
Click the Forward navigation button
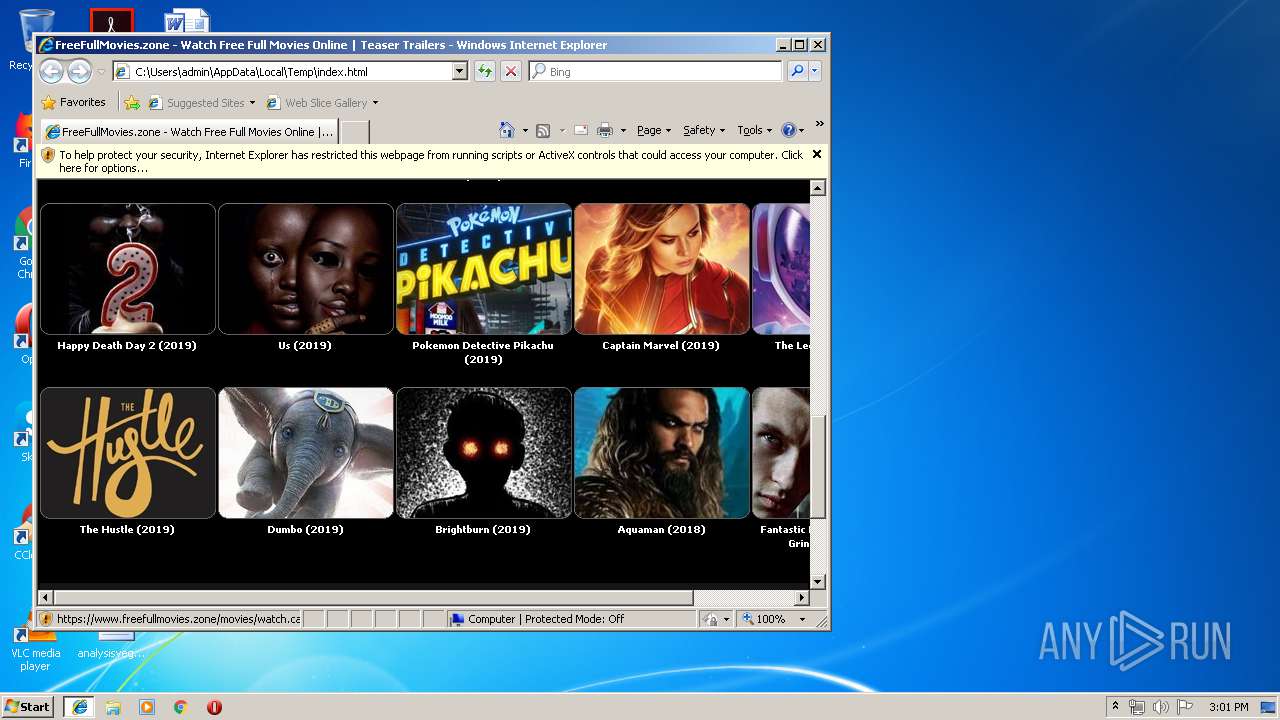point(79,71)
